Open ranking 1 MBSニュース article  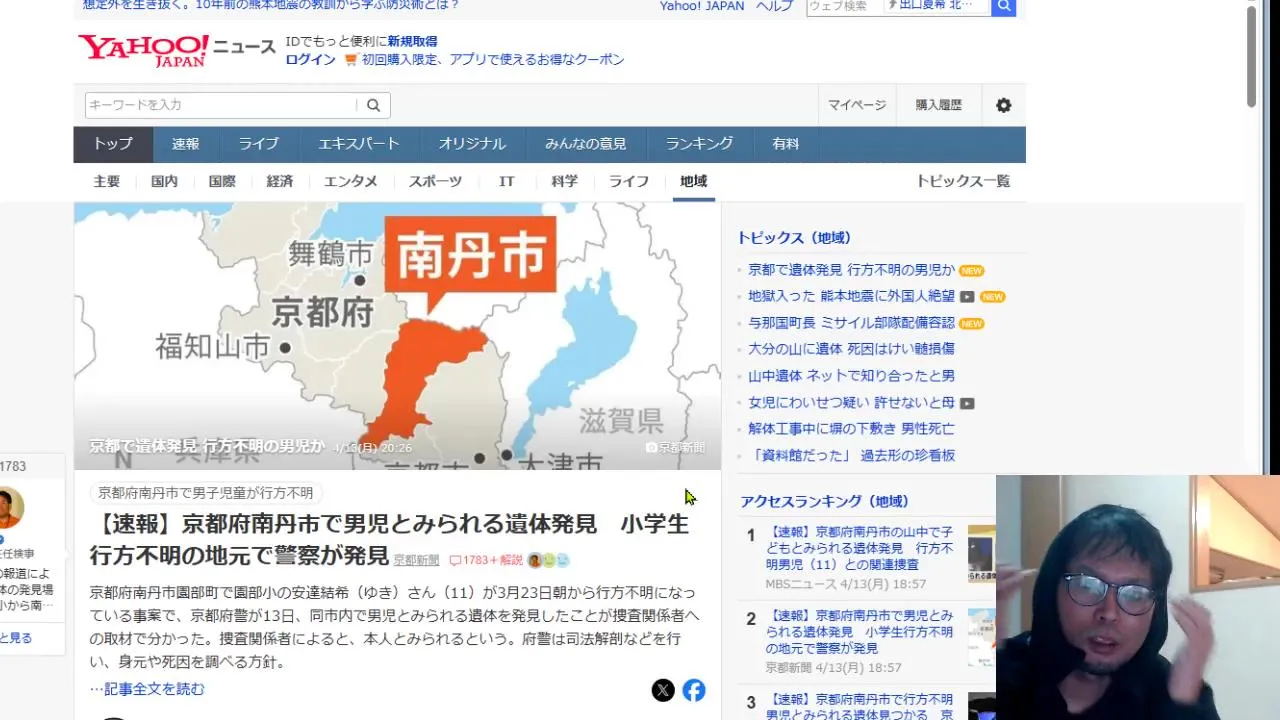(x=859, y=549)
